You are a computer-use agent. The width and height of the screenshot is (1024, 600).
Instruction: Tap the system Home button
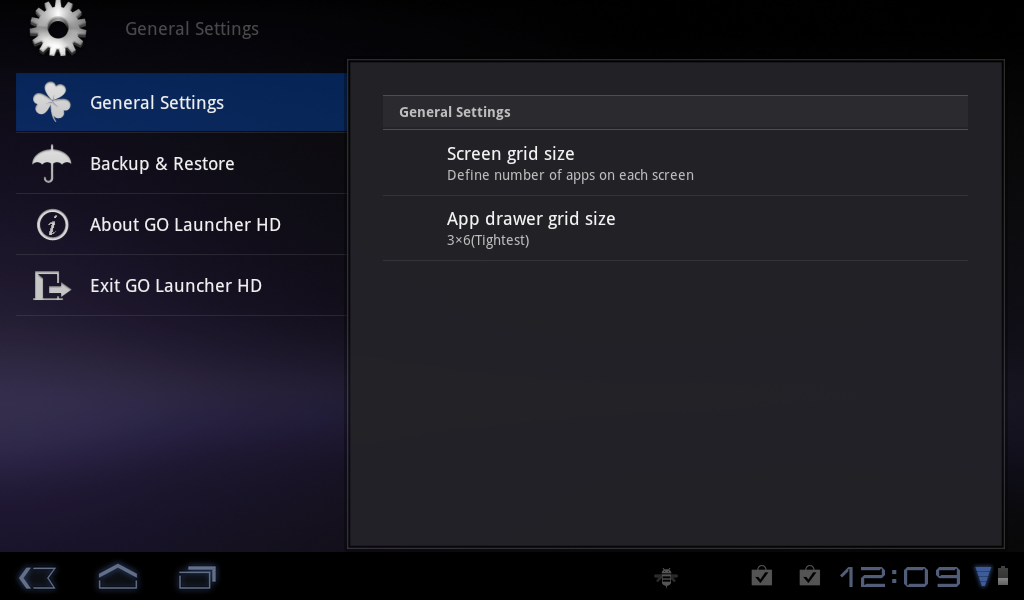coord(118,577)
